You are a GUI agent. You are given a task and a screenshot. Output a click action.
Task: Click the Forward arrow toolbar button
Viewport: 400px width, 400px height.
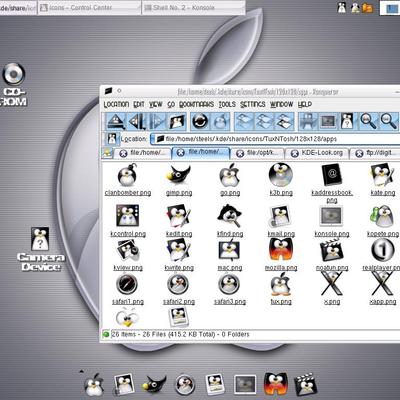click(156, 121)
